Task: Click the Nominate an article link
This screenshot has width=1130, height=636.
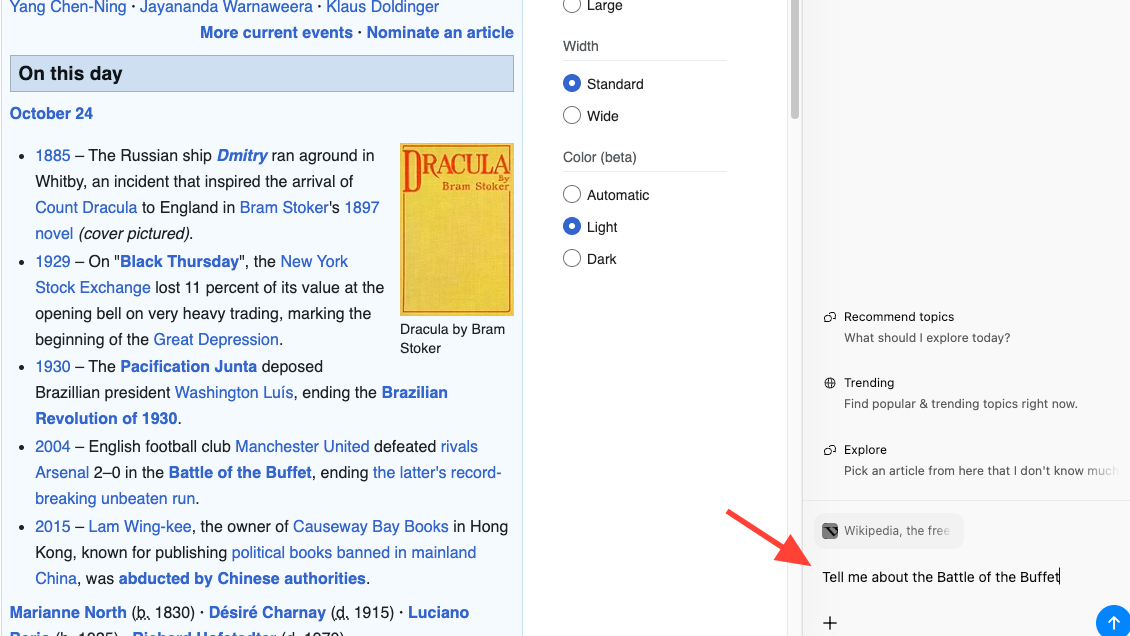Action: pos(440,32)
